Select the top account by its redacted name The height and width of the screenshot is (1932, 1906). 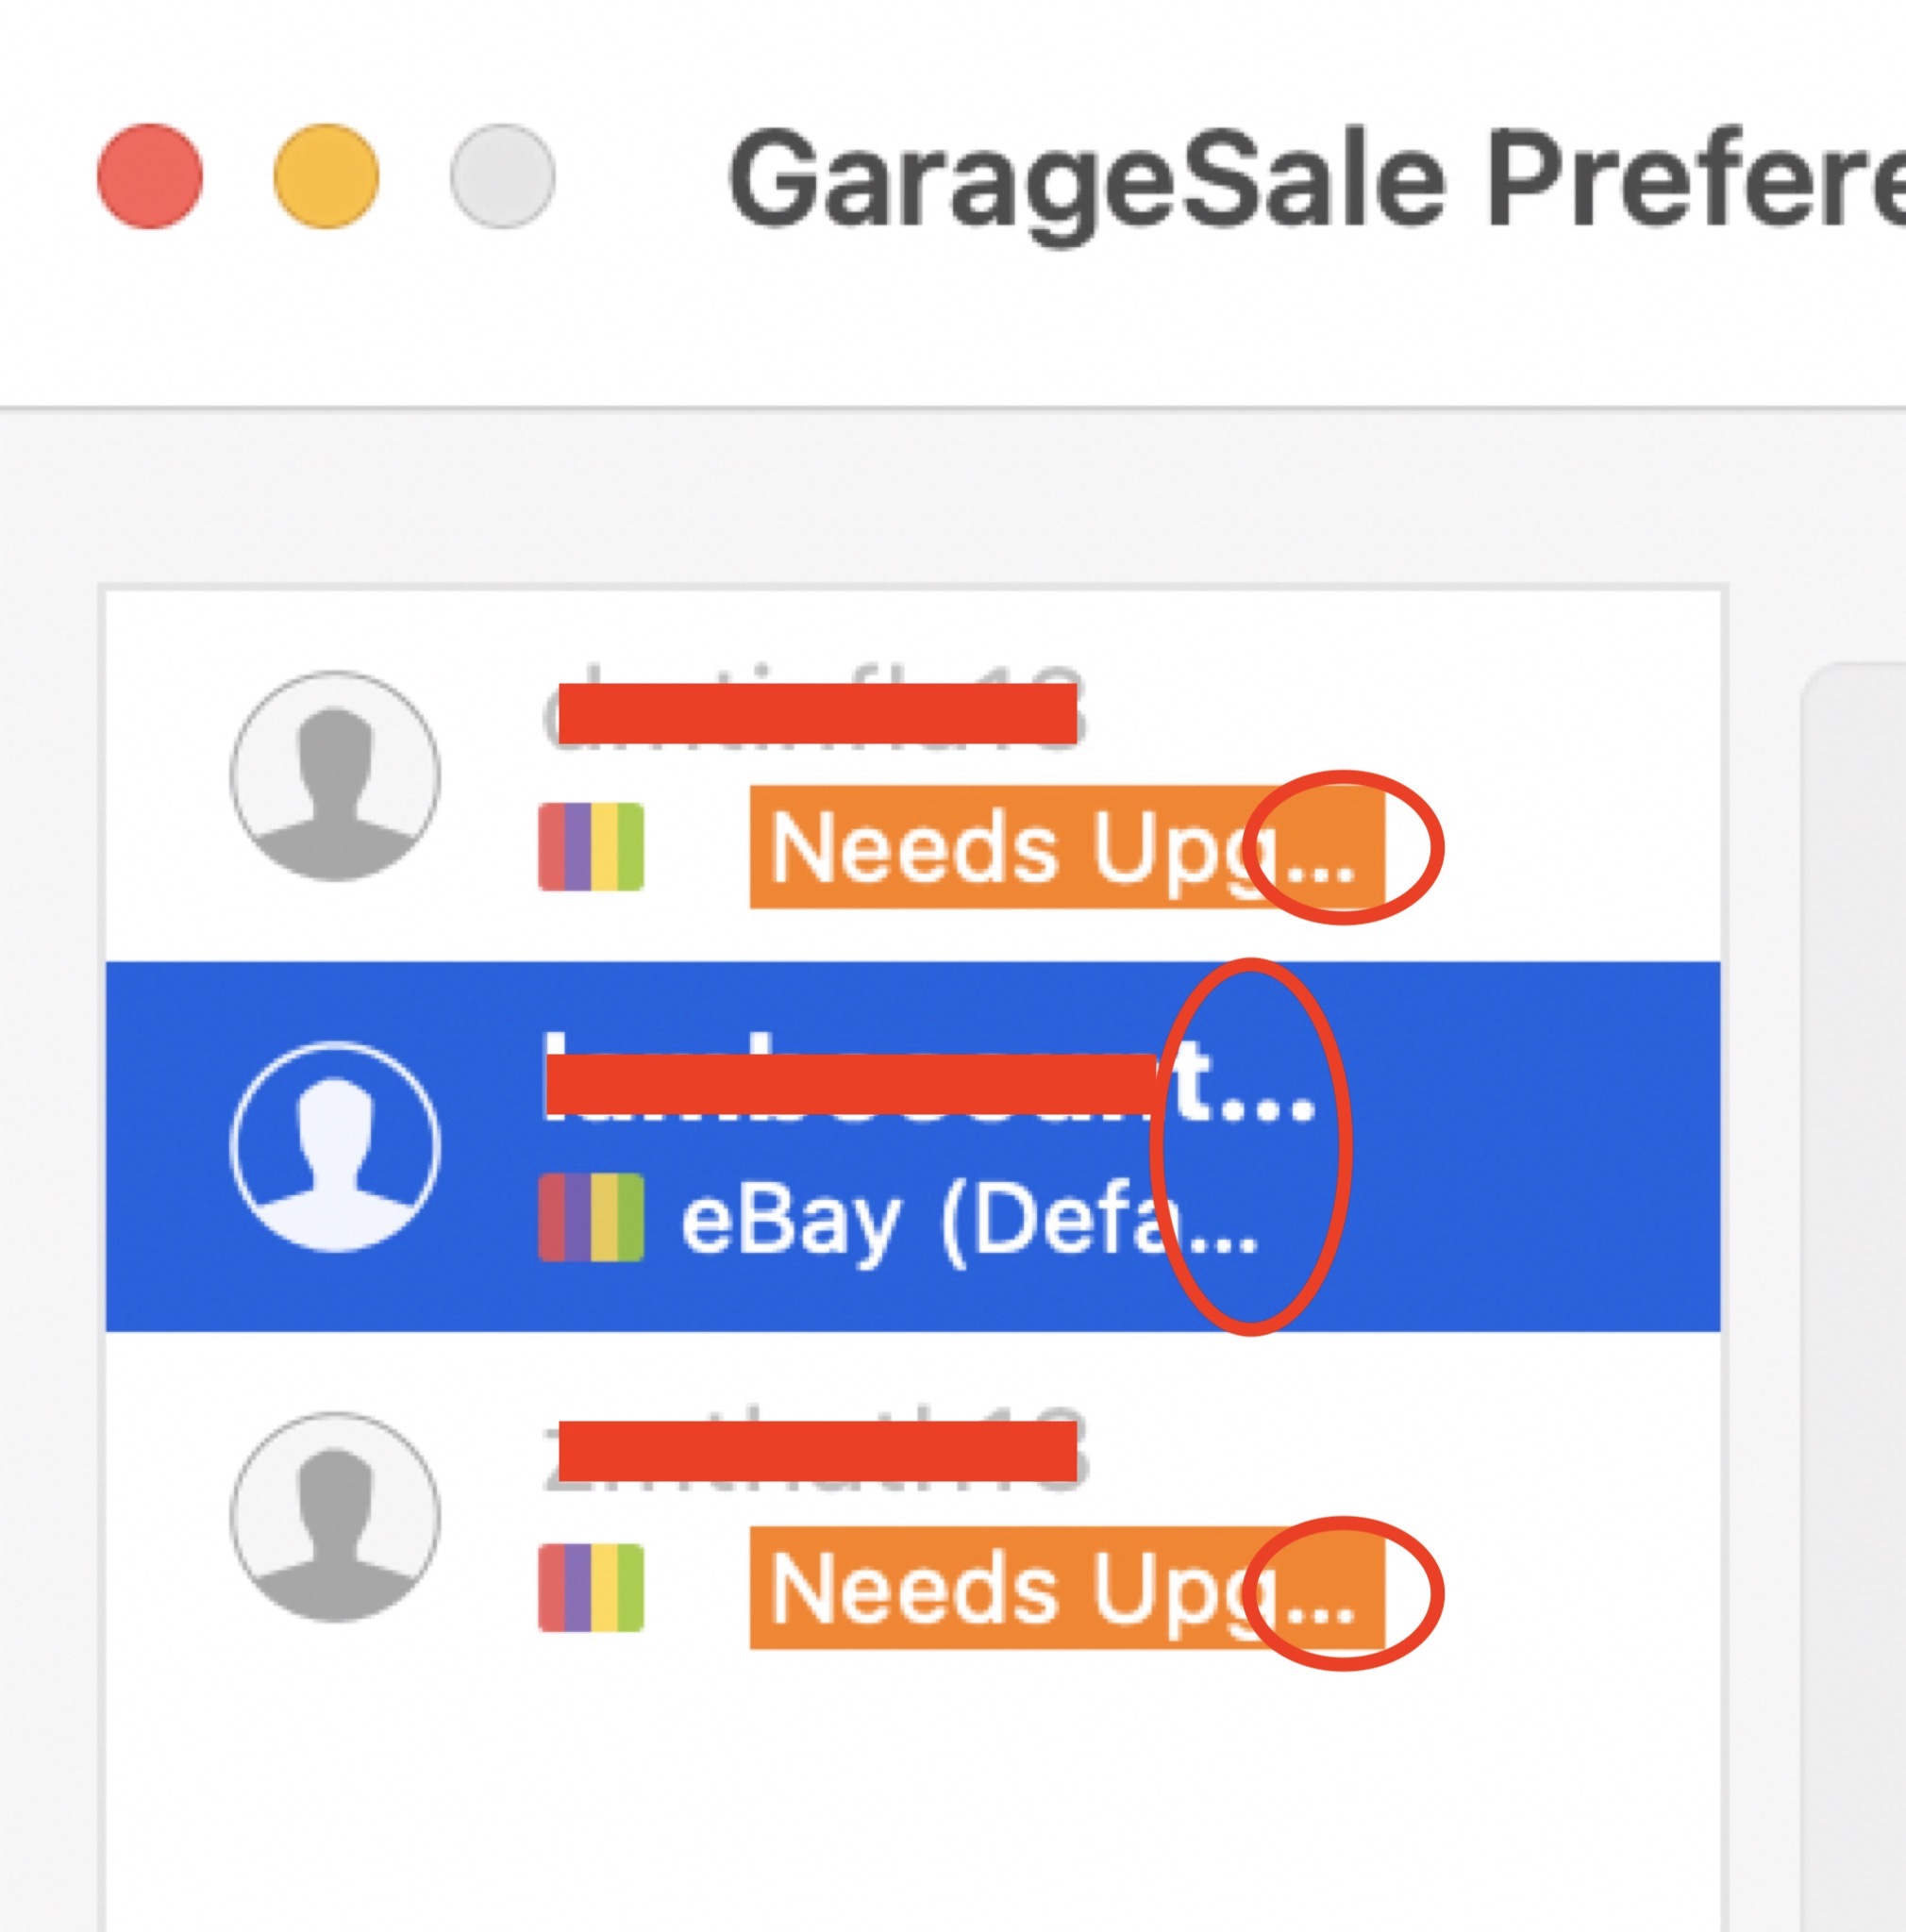click(815, 712)
